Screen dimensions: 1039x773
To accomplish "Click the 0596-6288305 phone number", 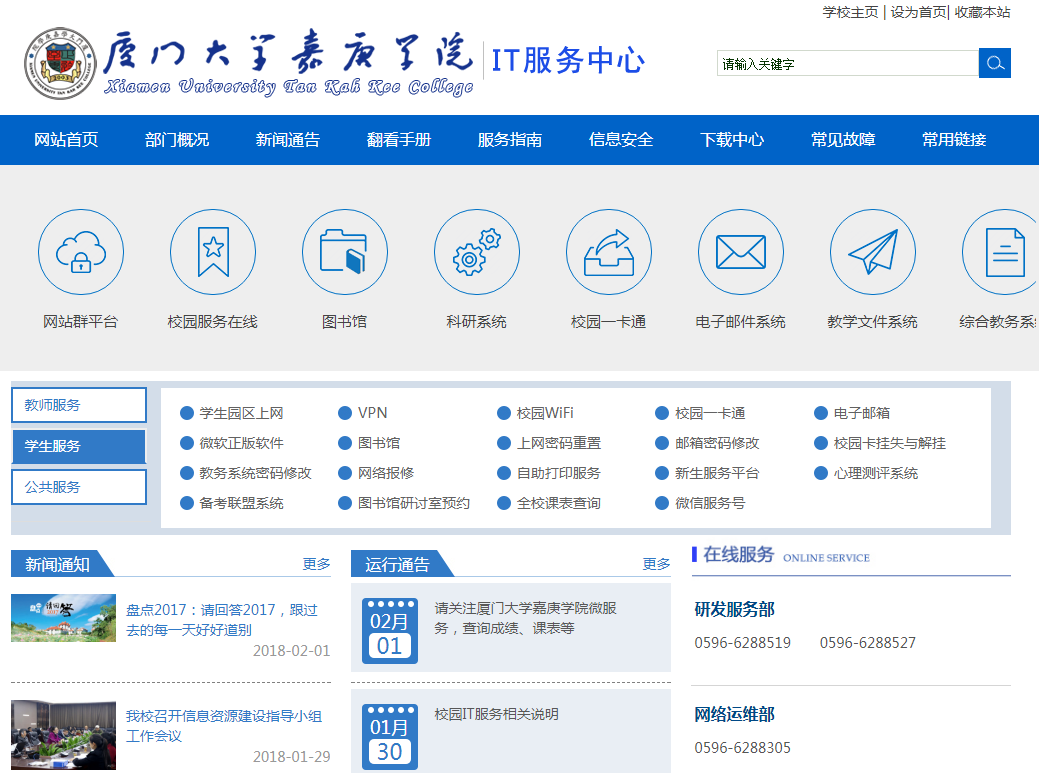I will [x=742, y=748].
